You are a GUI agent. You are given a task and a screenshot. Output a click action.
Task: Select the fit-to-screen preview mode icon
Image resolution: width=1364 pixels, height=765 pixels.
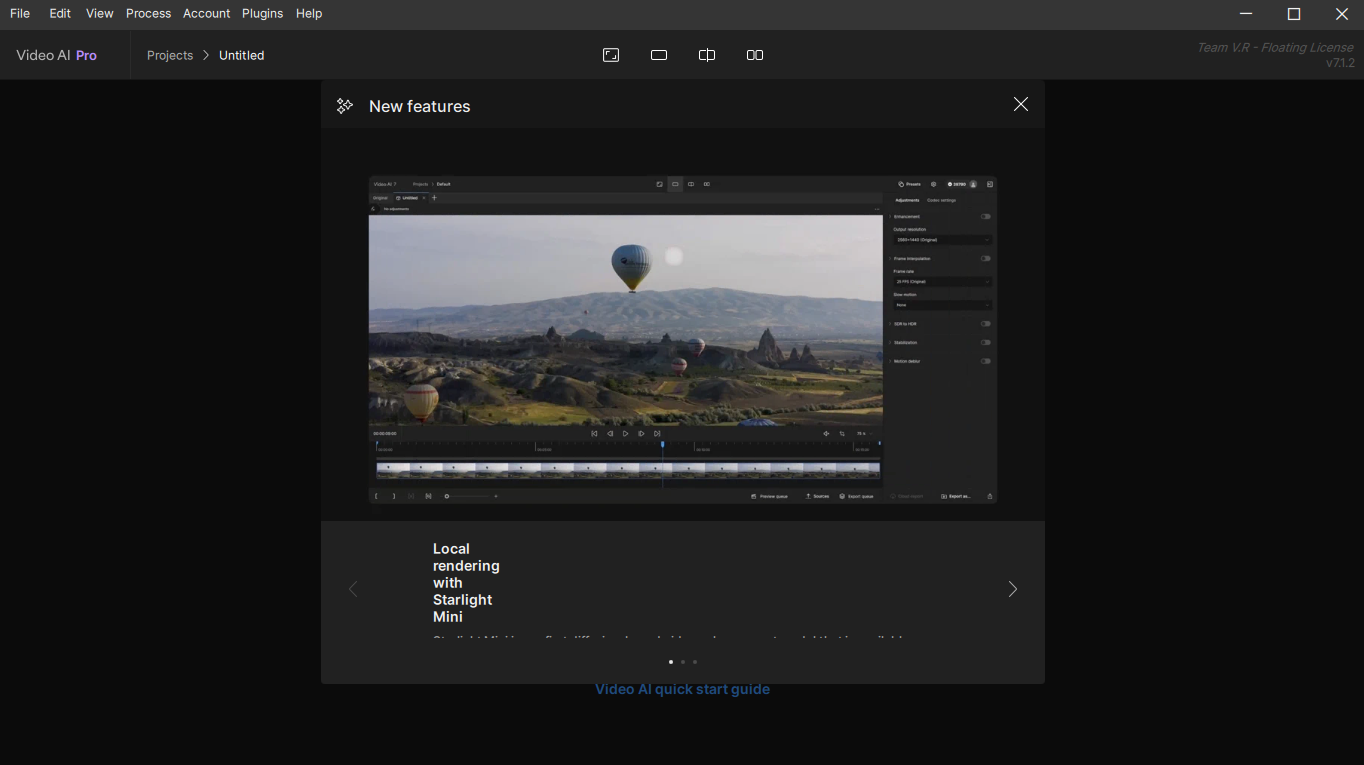(611, 55)
